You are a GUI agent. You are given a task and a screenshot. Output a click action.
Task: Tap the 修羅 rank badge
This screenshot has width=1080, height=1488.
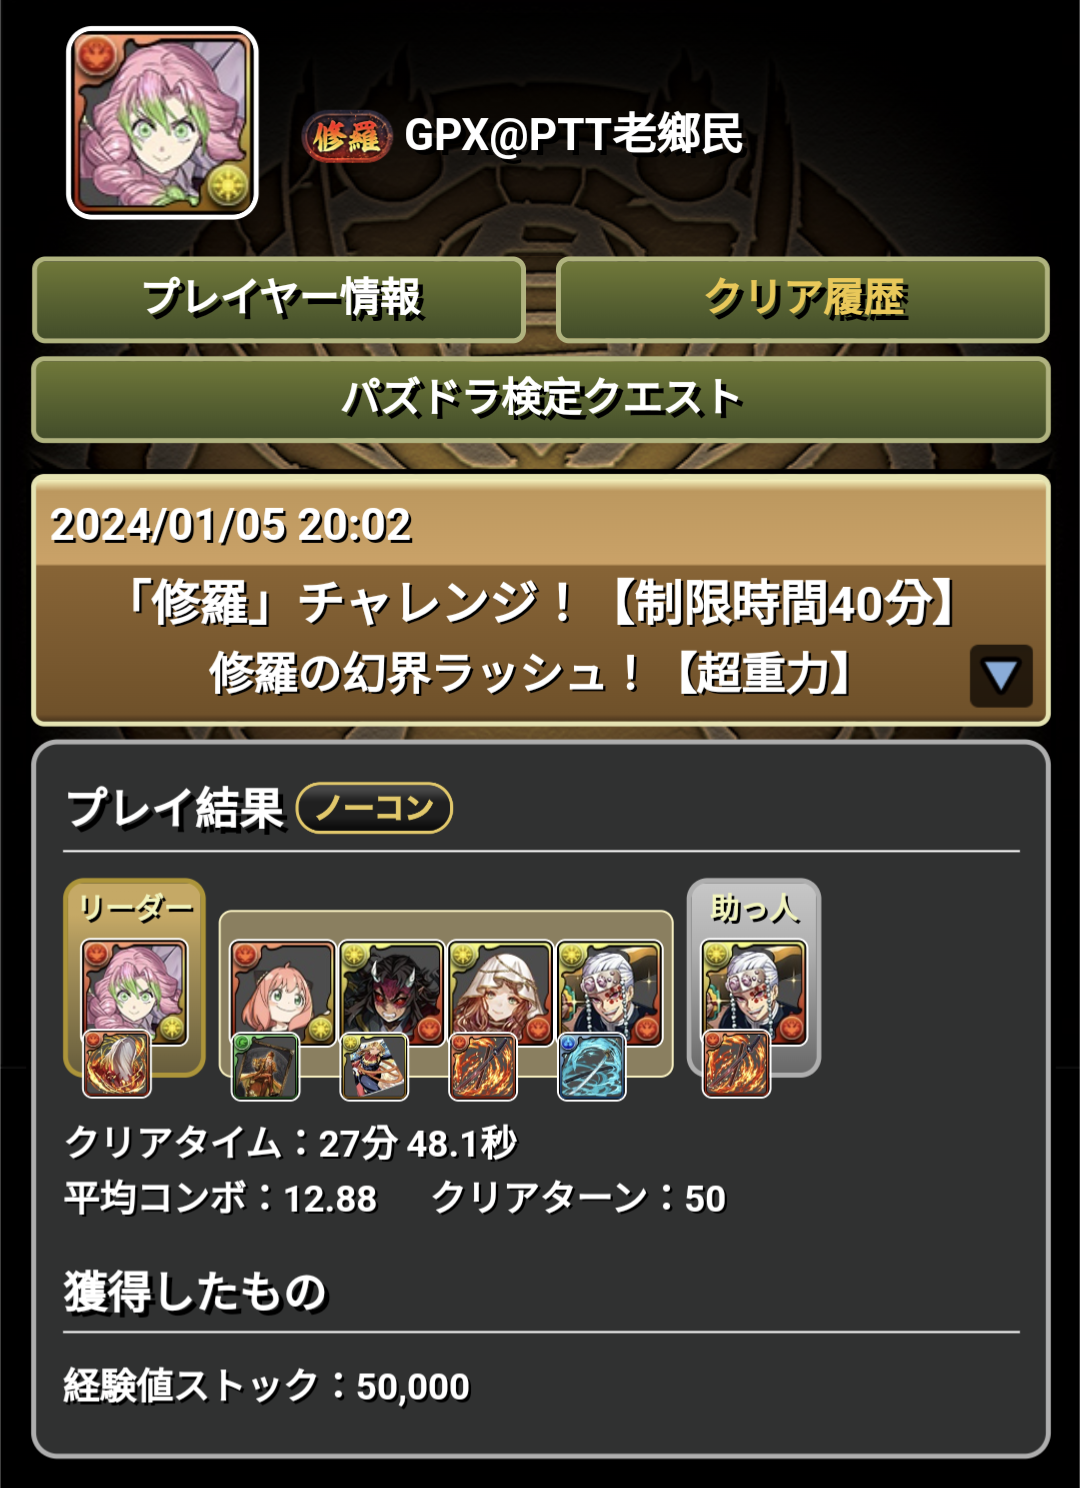click(346, 136)
